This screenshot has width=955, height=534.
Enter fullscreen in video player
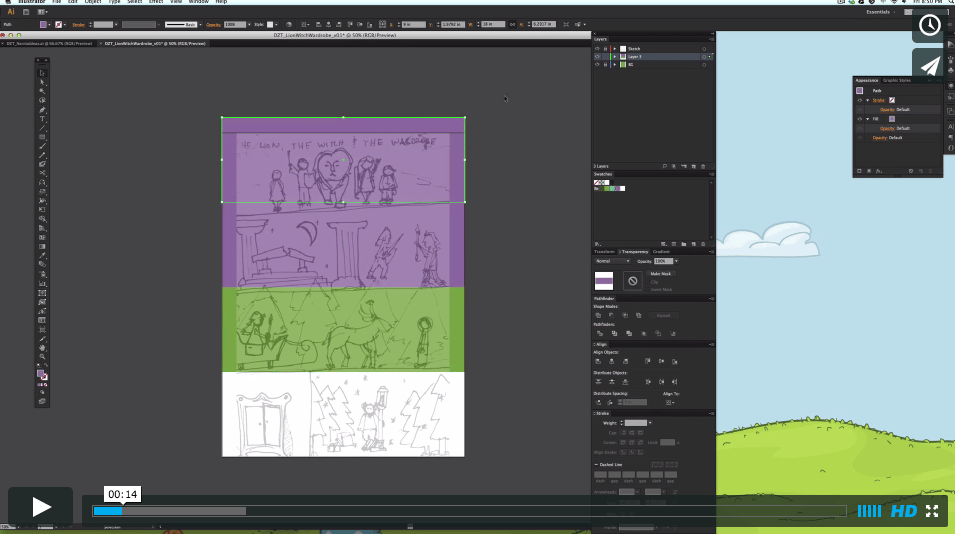932,511
